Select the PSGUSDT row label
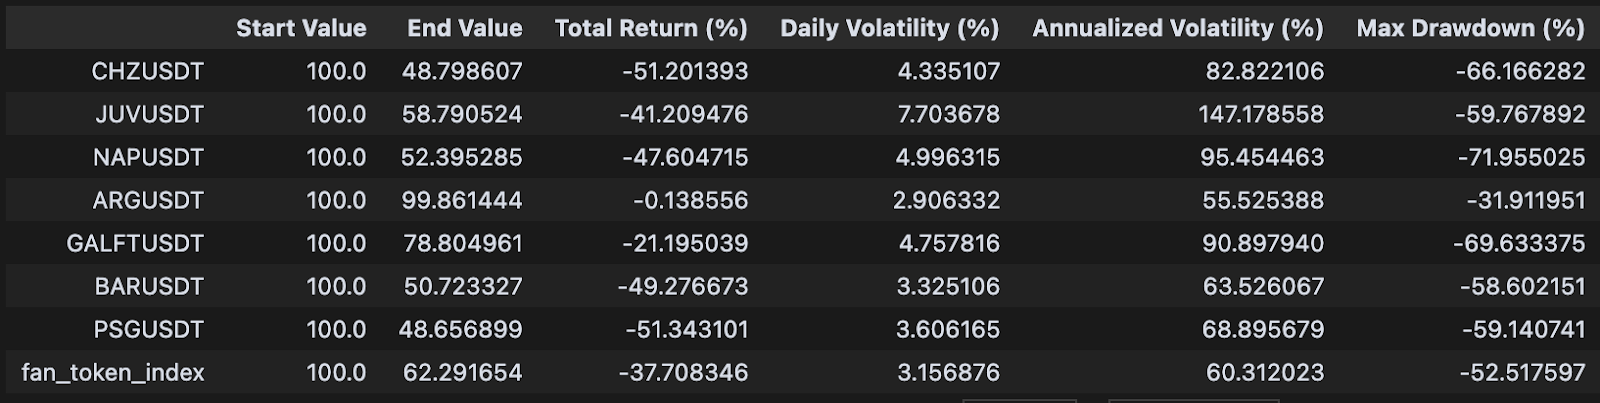 click(148, 329)
